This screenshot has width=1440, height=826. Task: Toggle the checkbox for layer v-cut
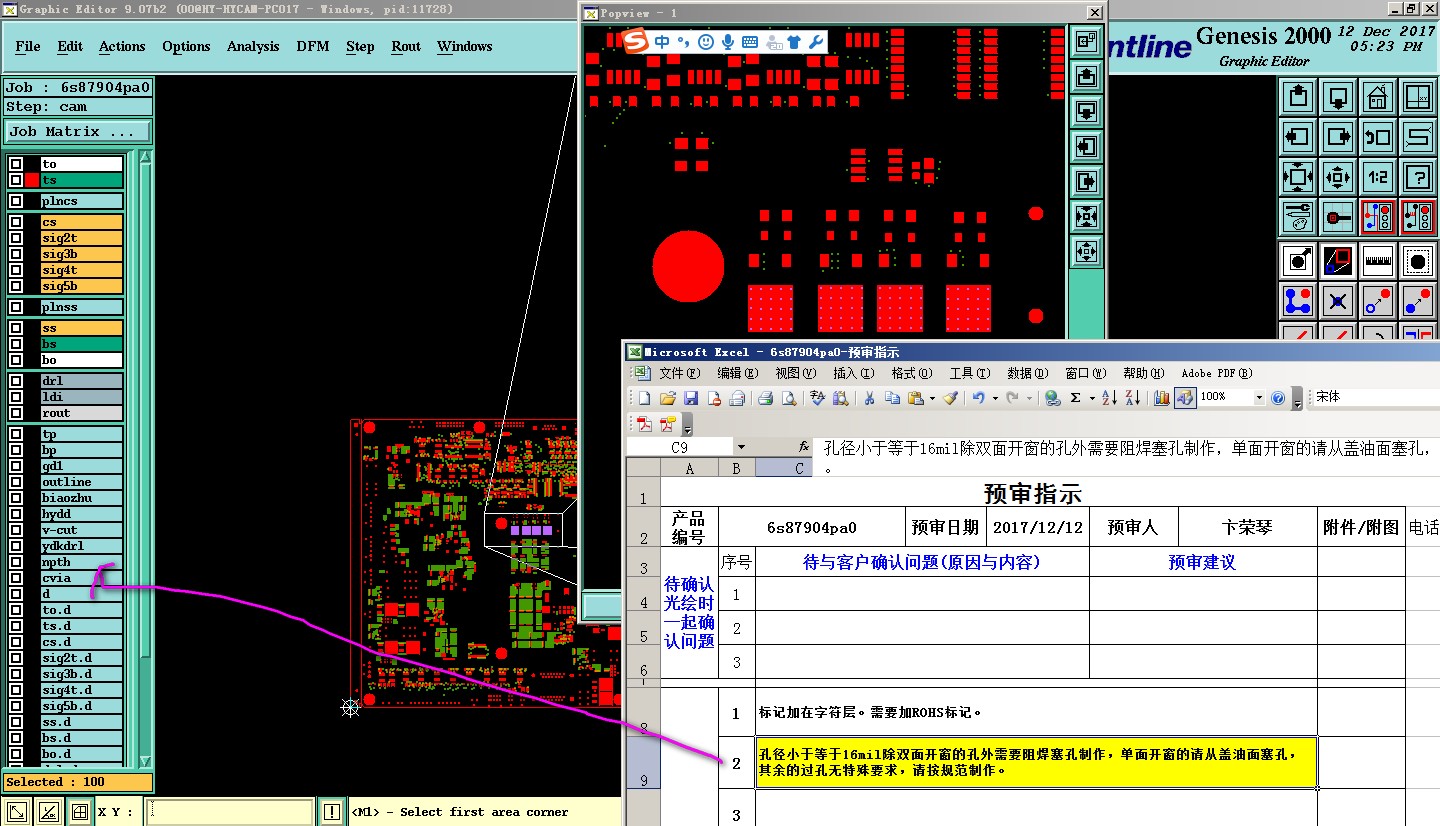tap(16, 530)
